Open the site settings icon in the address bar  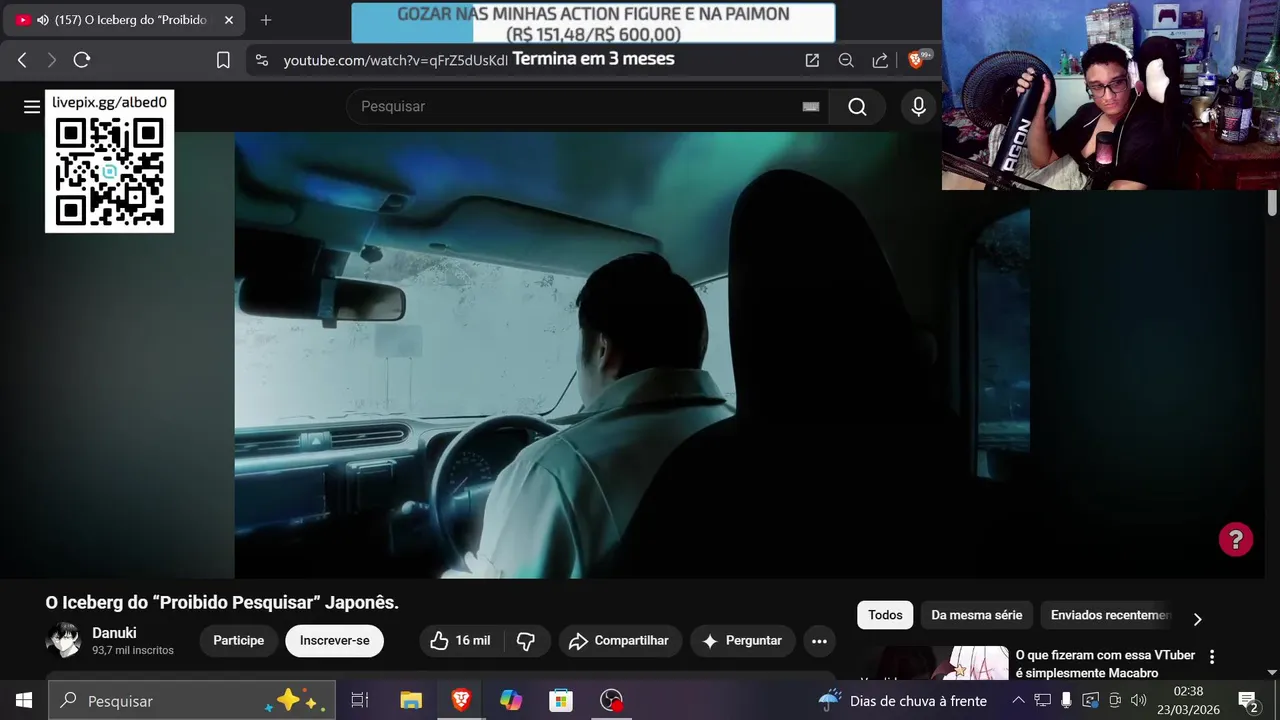coord(262,60)
